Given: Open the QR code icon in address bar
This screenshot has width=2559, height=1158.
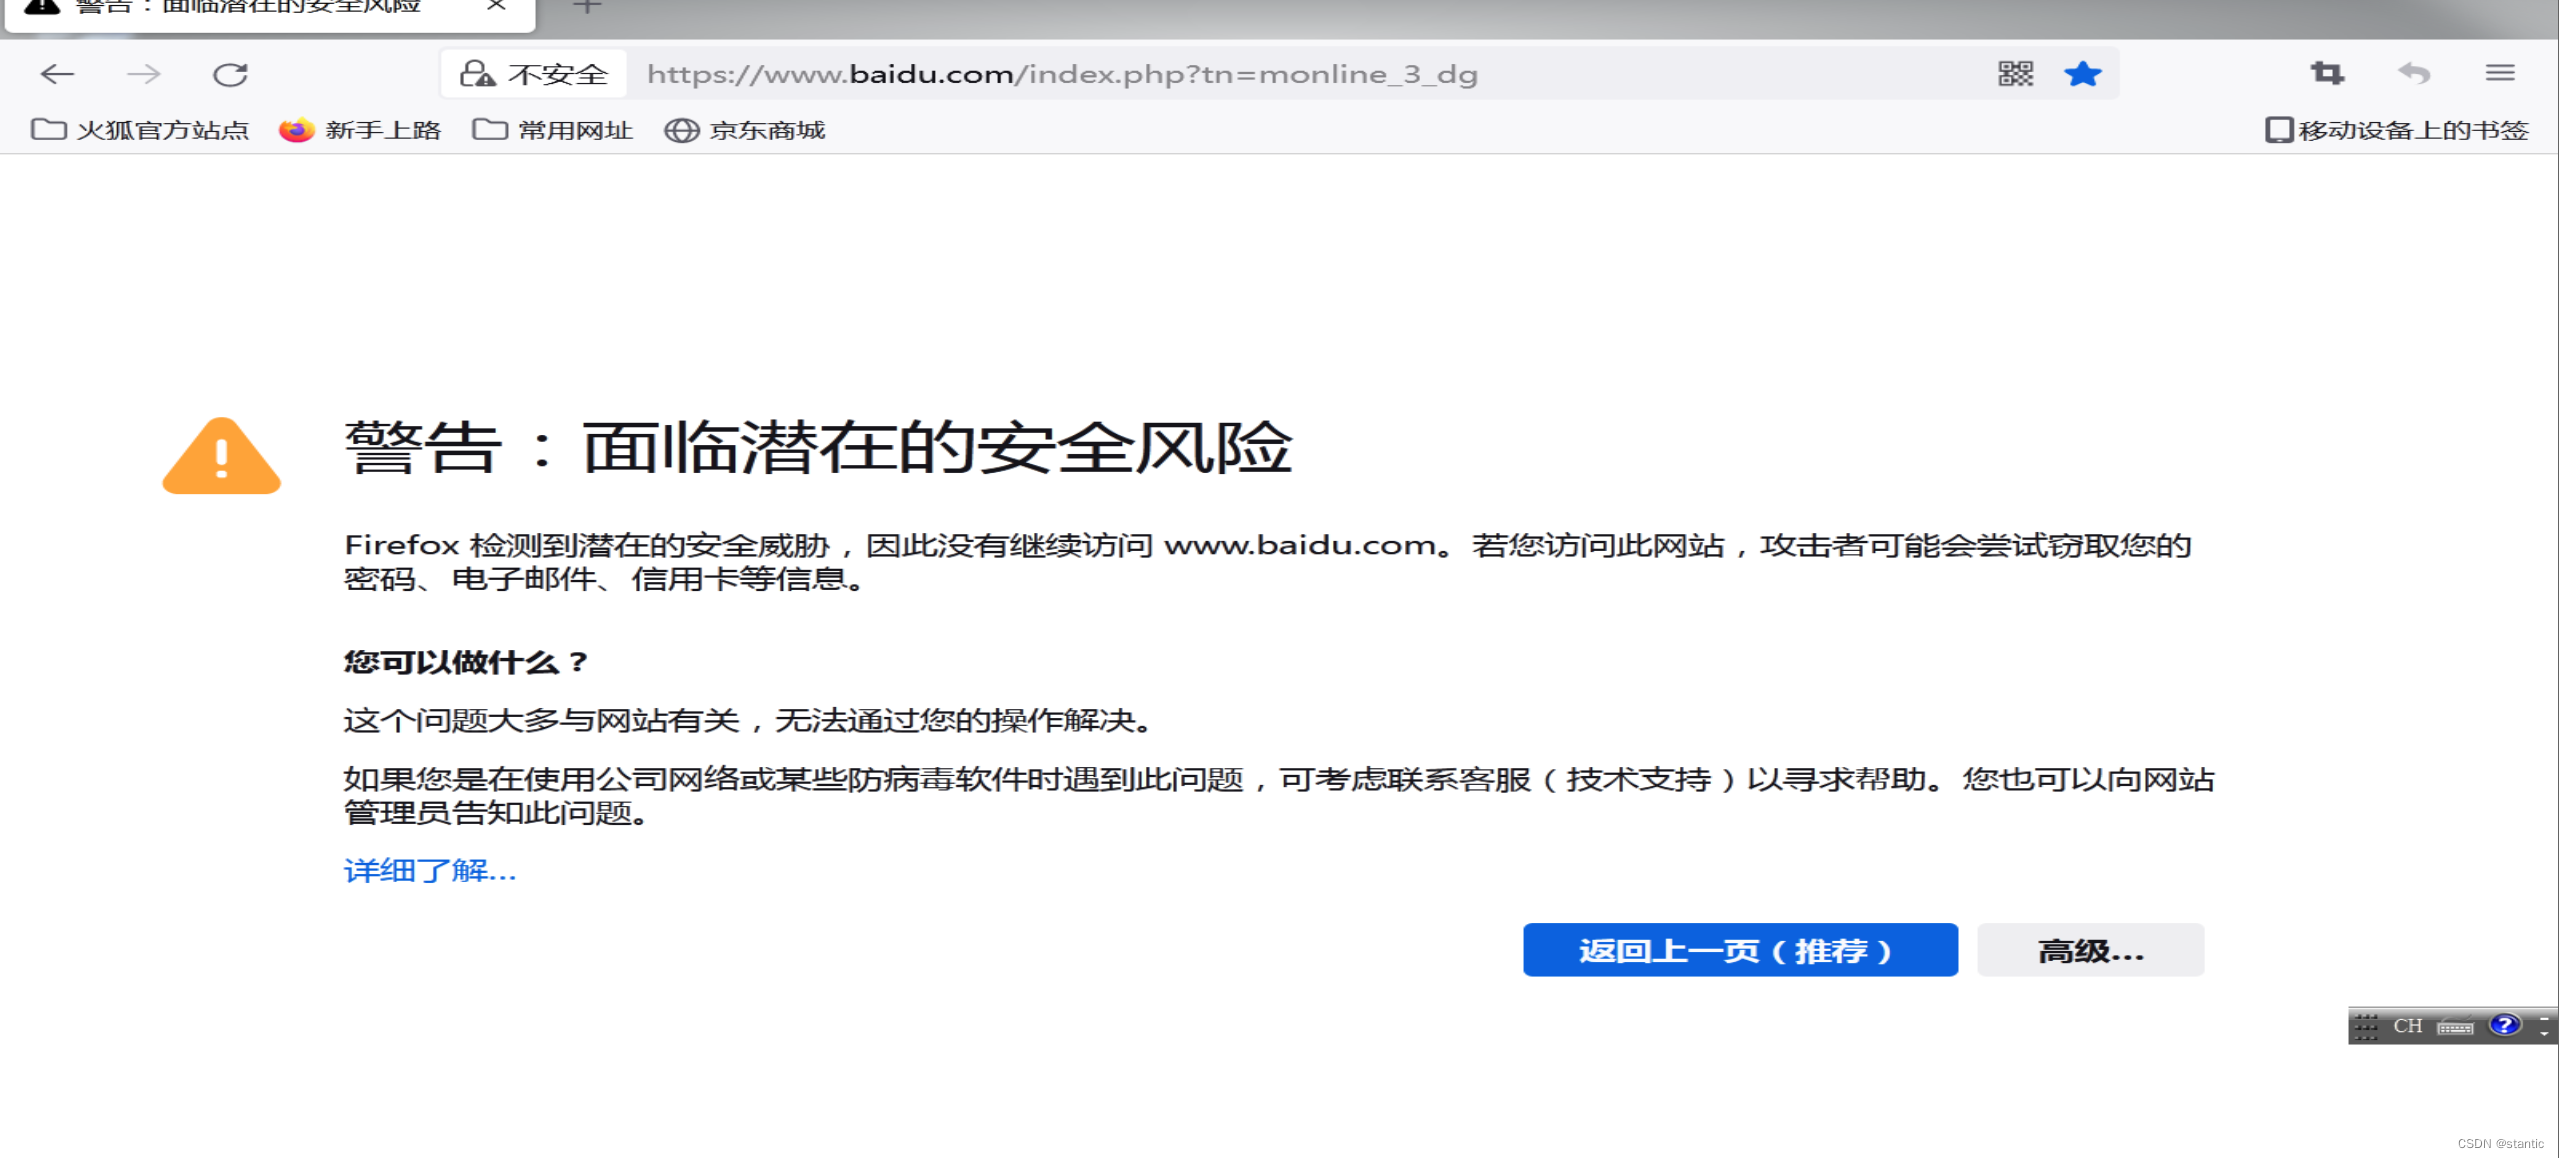Looking at the screenshot, I should coord(2015,74).
